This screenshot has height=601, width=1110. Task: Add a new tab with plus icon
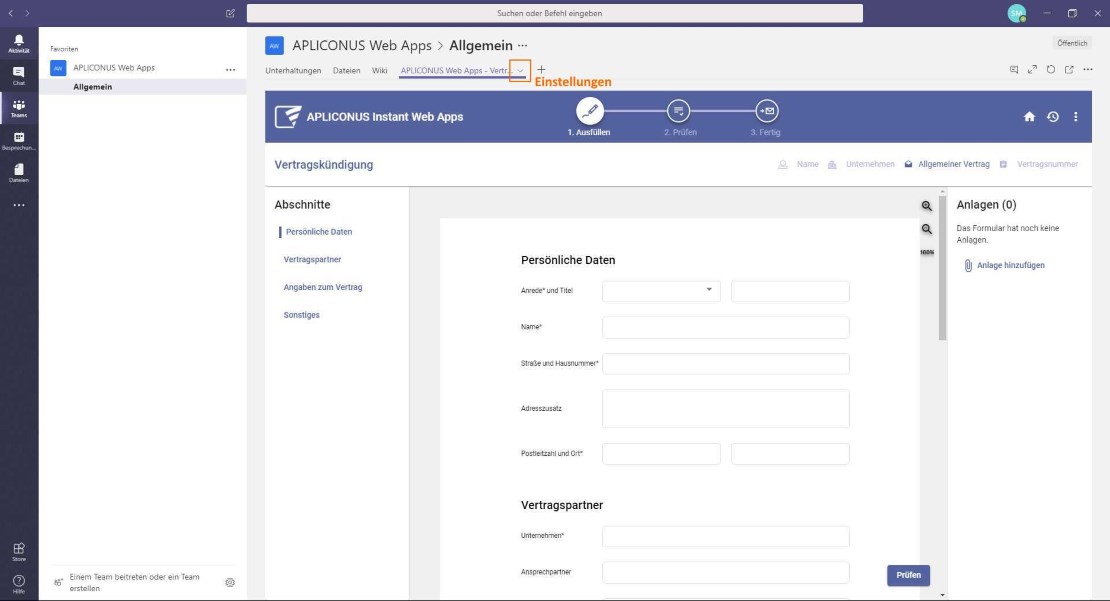(541, 69)
